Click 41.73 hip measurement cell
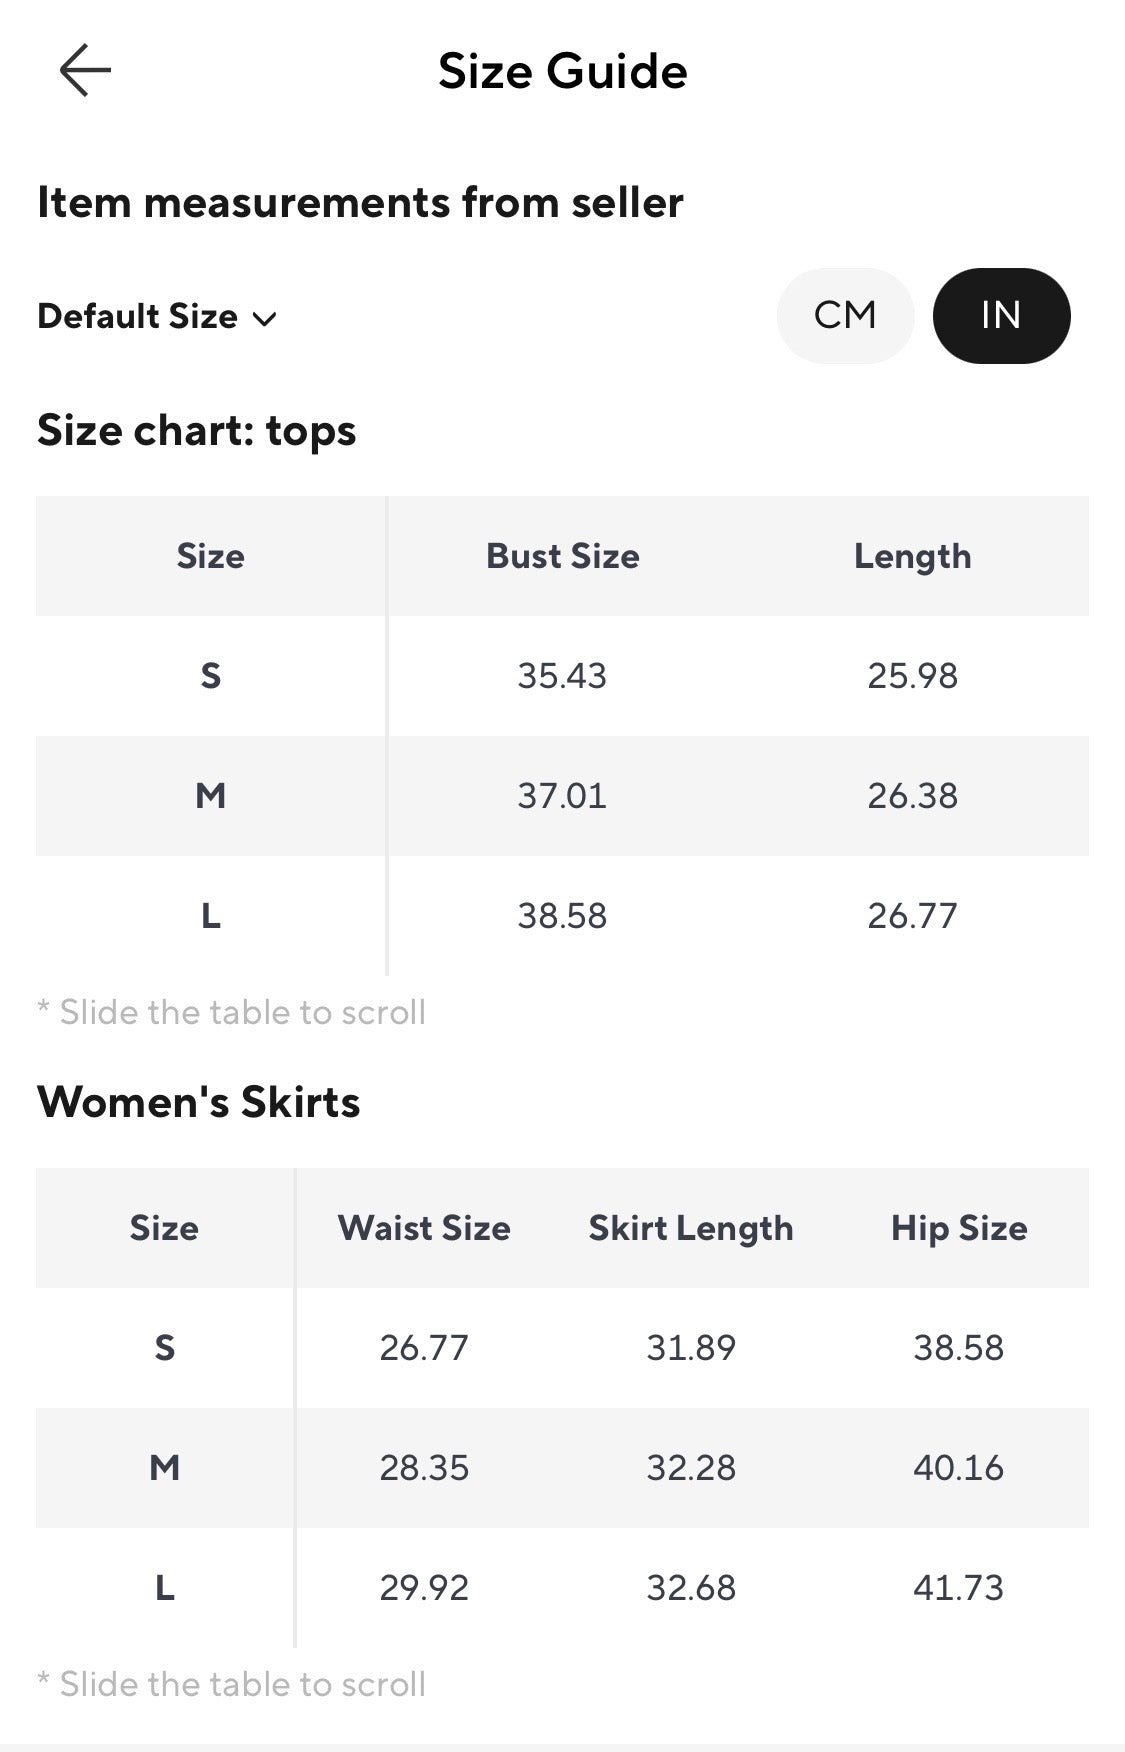1125x1752 pixels. tap(958, 1588)
